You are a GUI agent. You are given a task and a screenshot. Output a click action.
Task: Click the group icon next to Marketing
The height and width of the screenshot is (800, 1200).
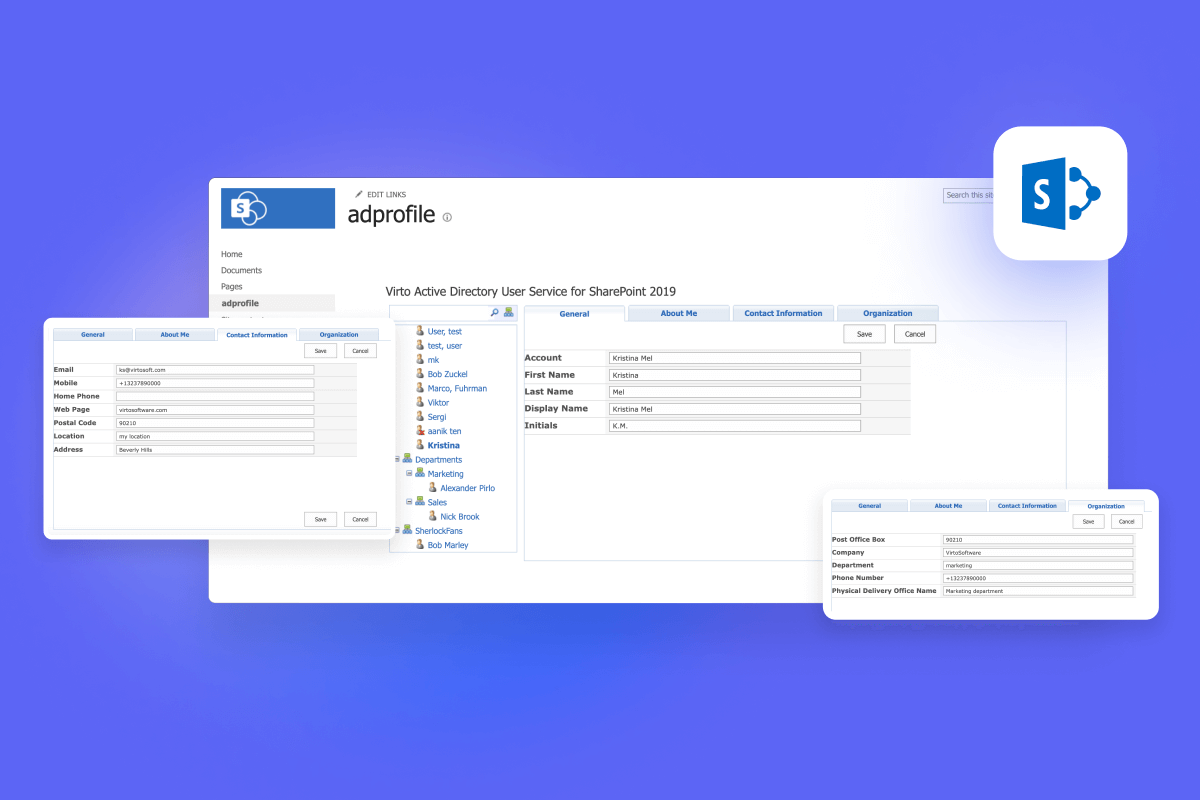tap(420, 473)
